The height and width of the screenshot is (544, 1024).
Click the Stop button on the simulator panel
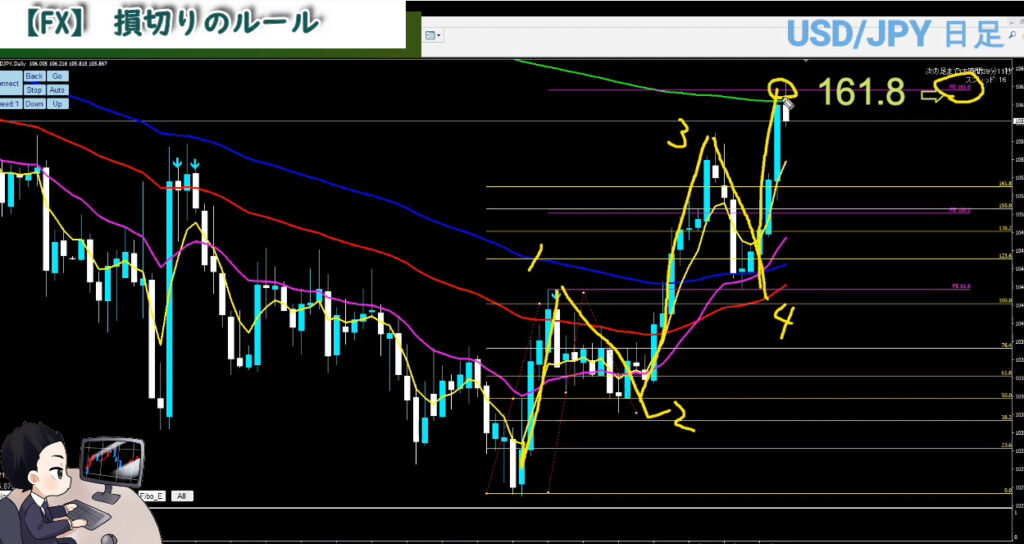(34, 90)
